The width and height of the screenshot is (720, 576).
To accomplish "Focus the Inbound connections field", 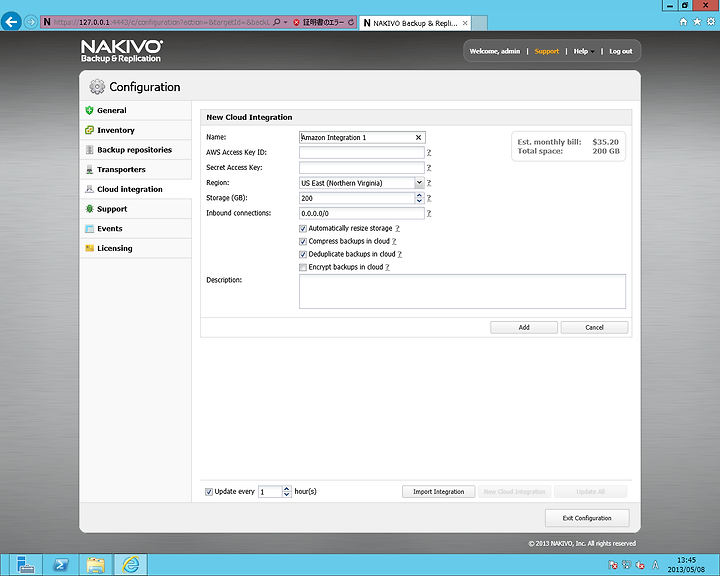I will click(x=362, y=213).
